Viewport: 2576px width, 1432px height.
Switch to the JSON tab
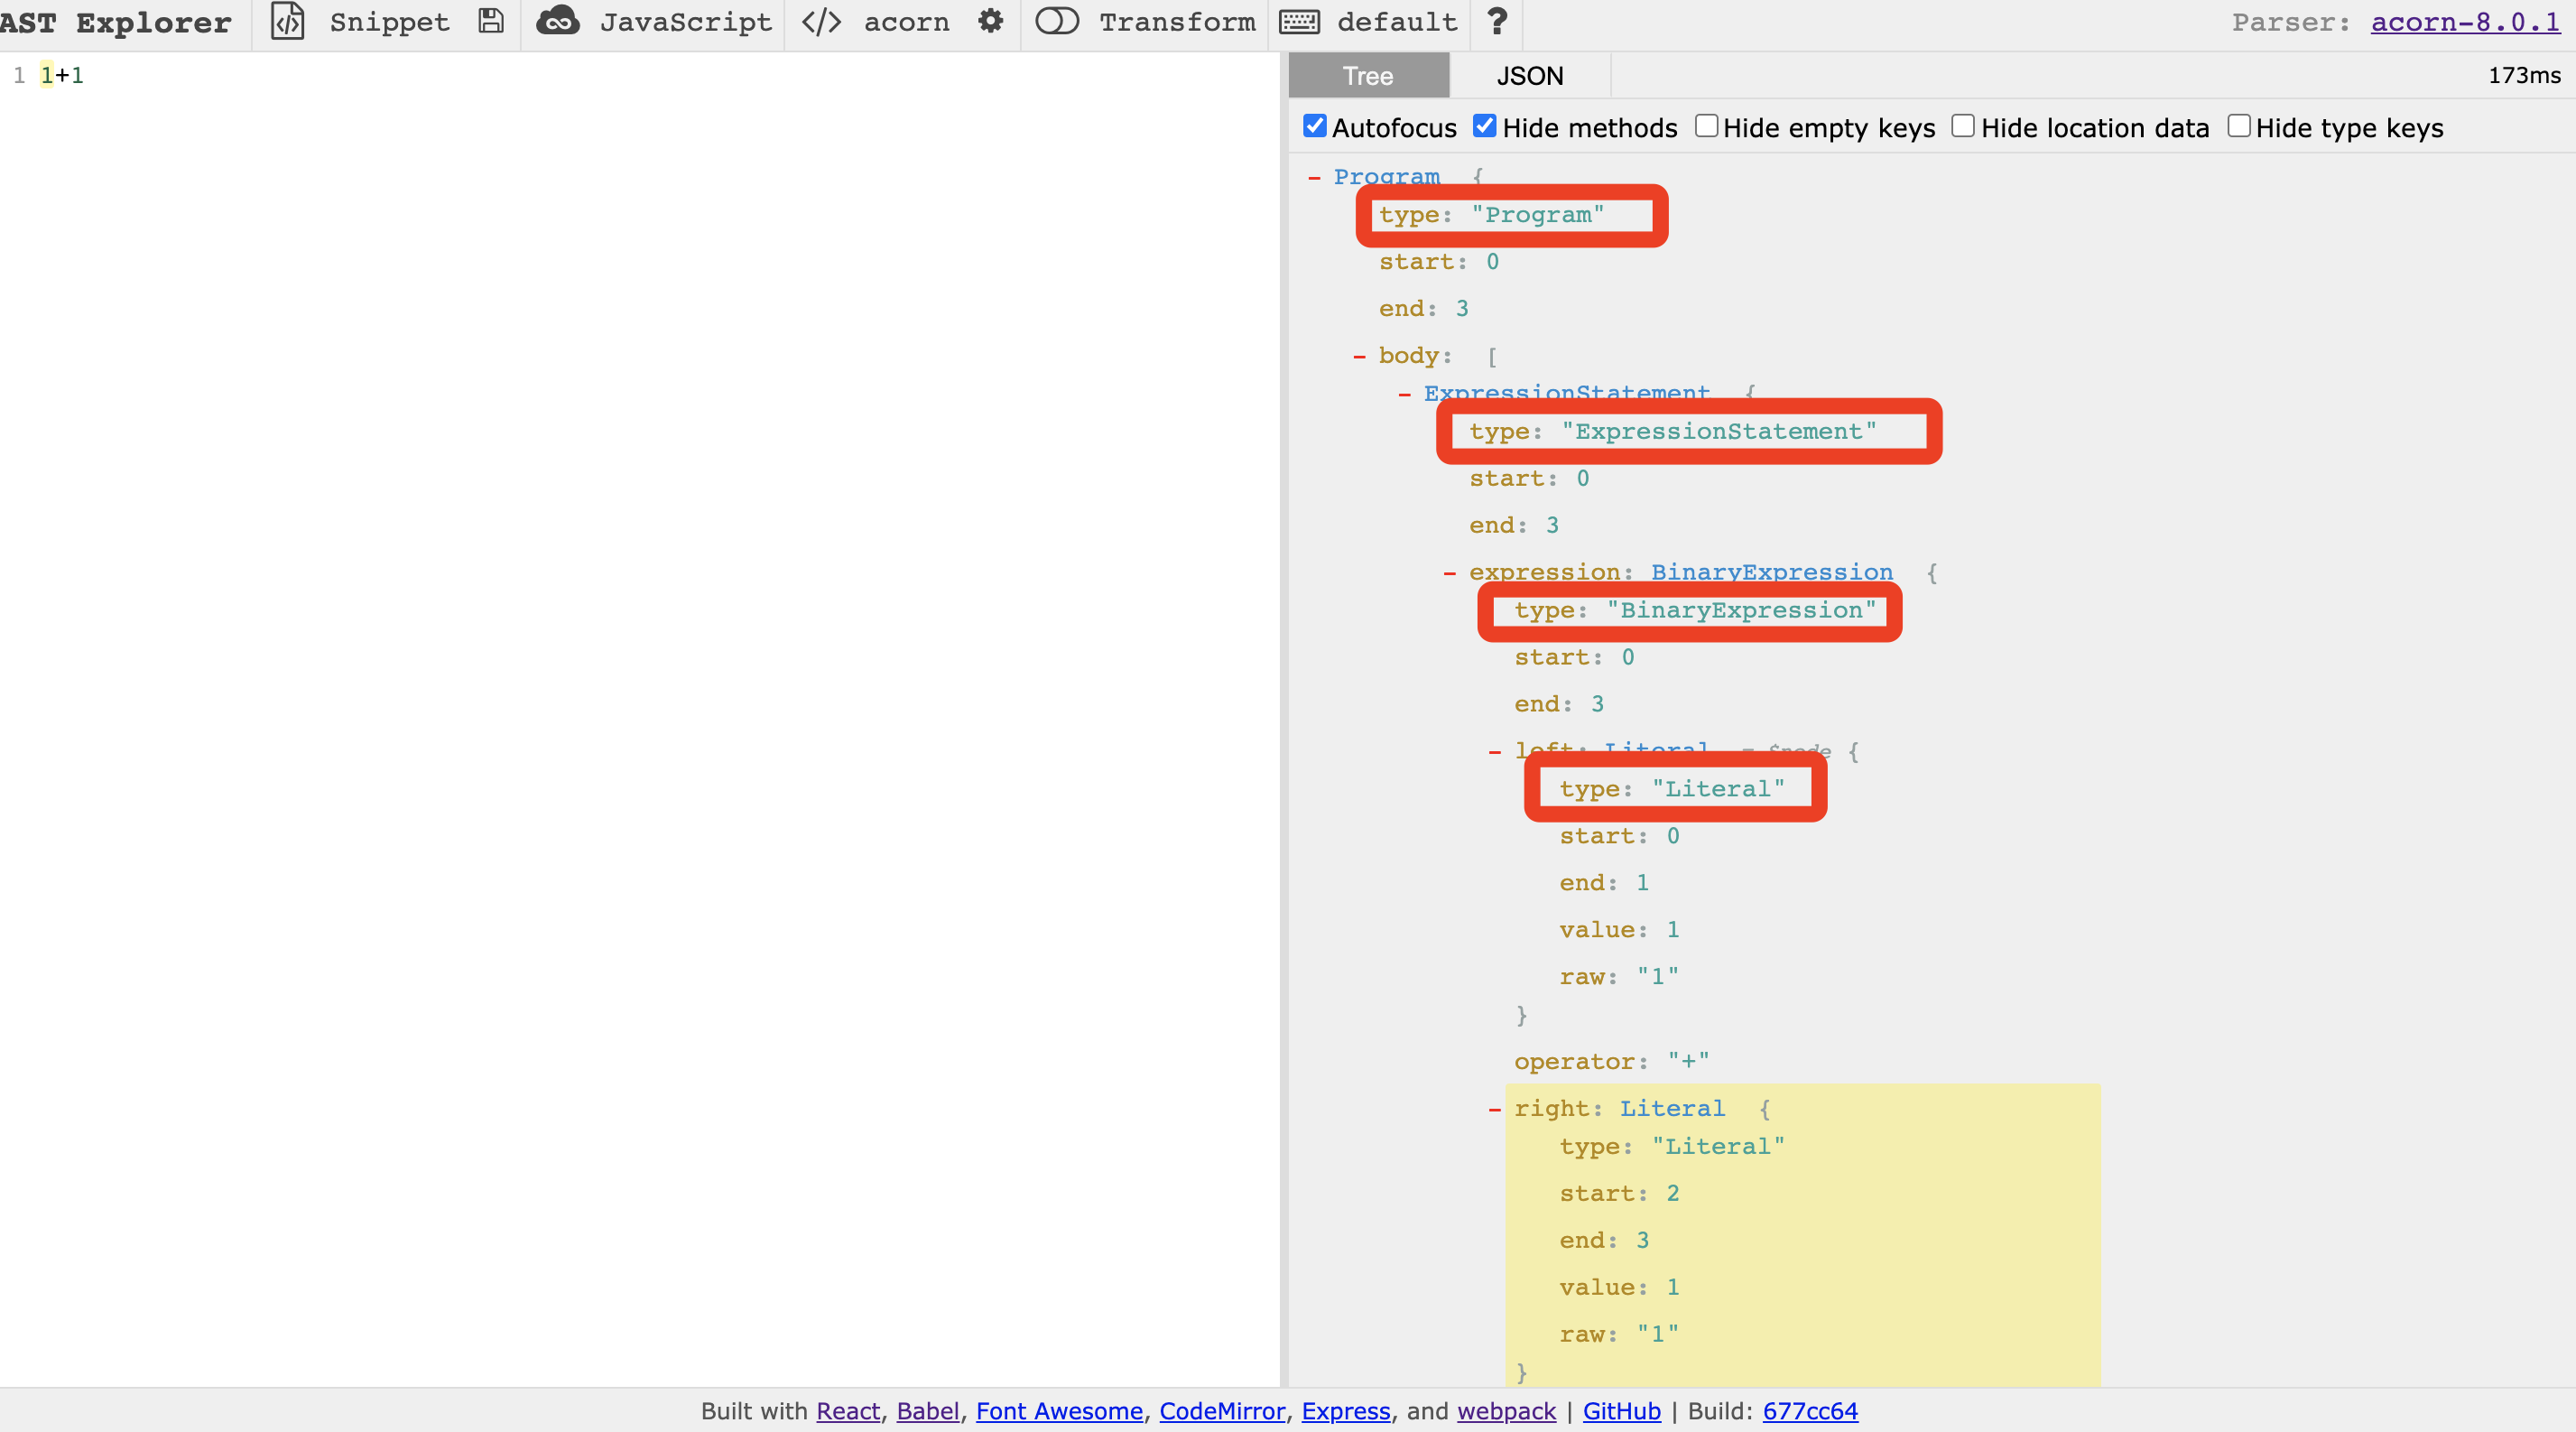click(1529, 76)
